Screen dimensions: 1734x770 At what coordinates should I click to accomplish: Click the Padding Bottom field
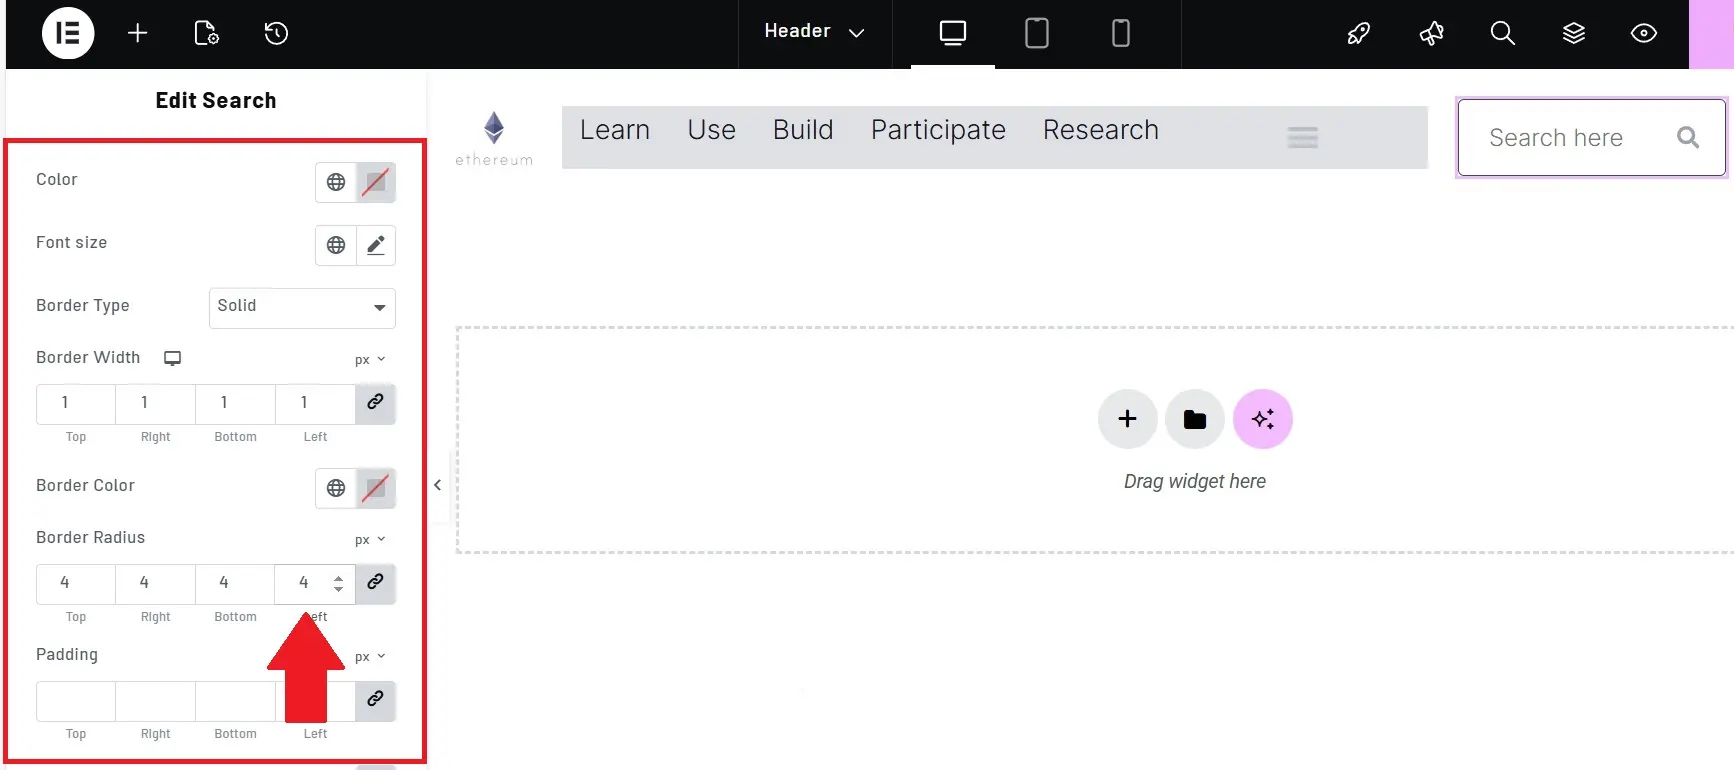pyautogui.click(x=235, y=701)
